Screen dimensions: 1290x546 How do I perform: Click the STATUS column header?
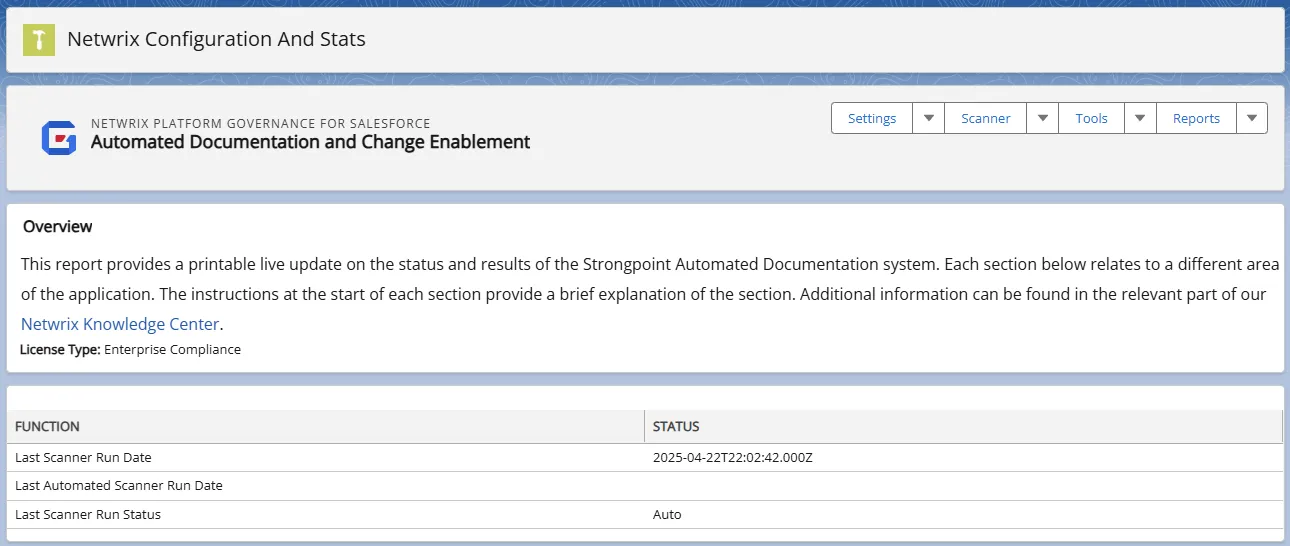point(963,426)
